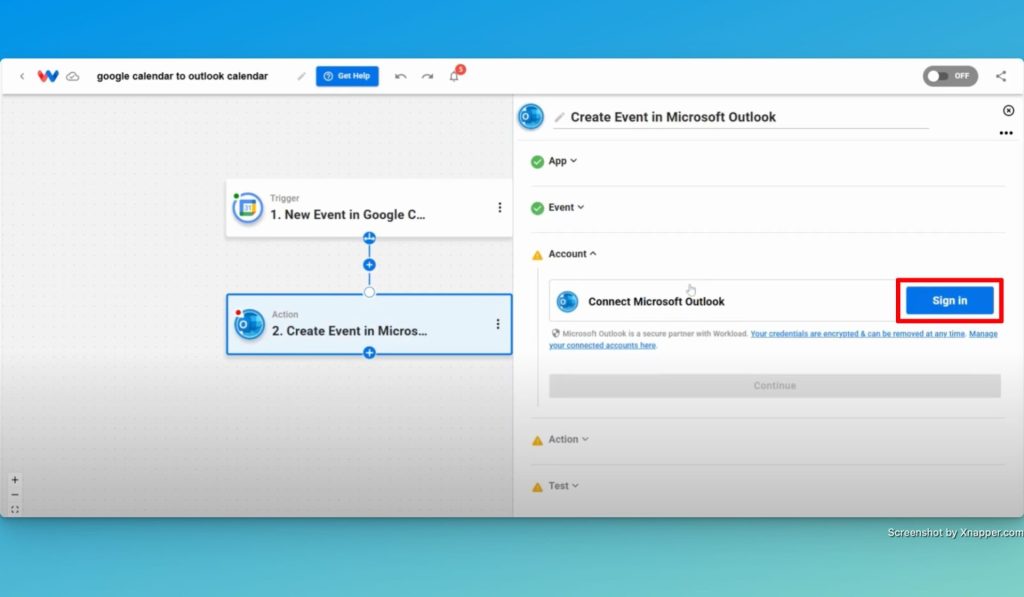Open the credentials are encrypted link
This screenshot has width=1024, height=597.
(x=857, y=334)
